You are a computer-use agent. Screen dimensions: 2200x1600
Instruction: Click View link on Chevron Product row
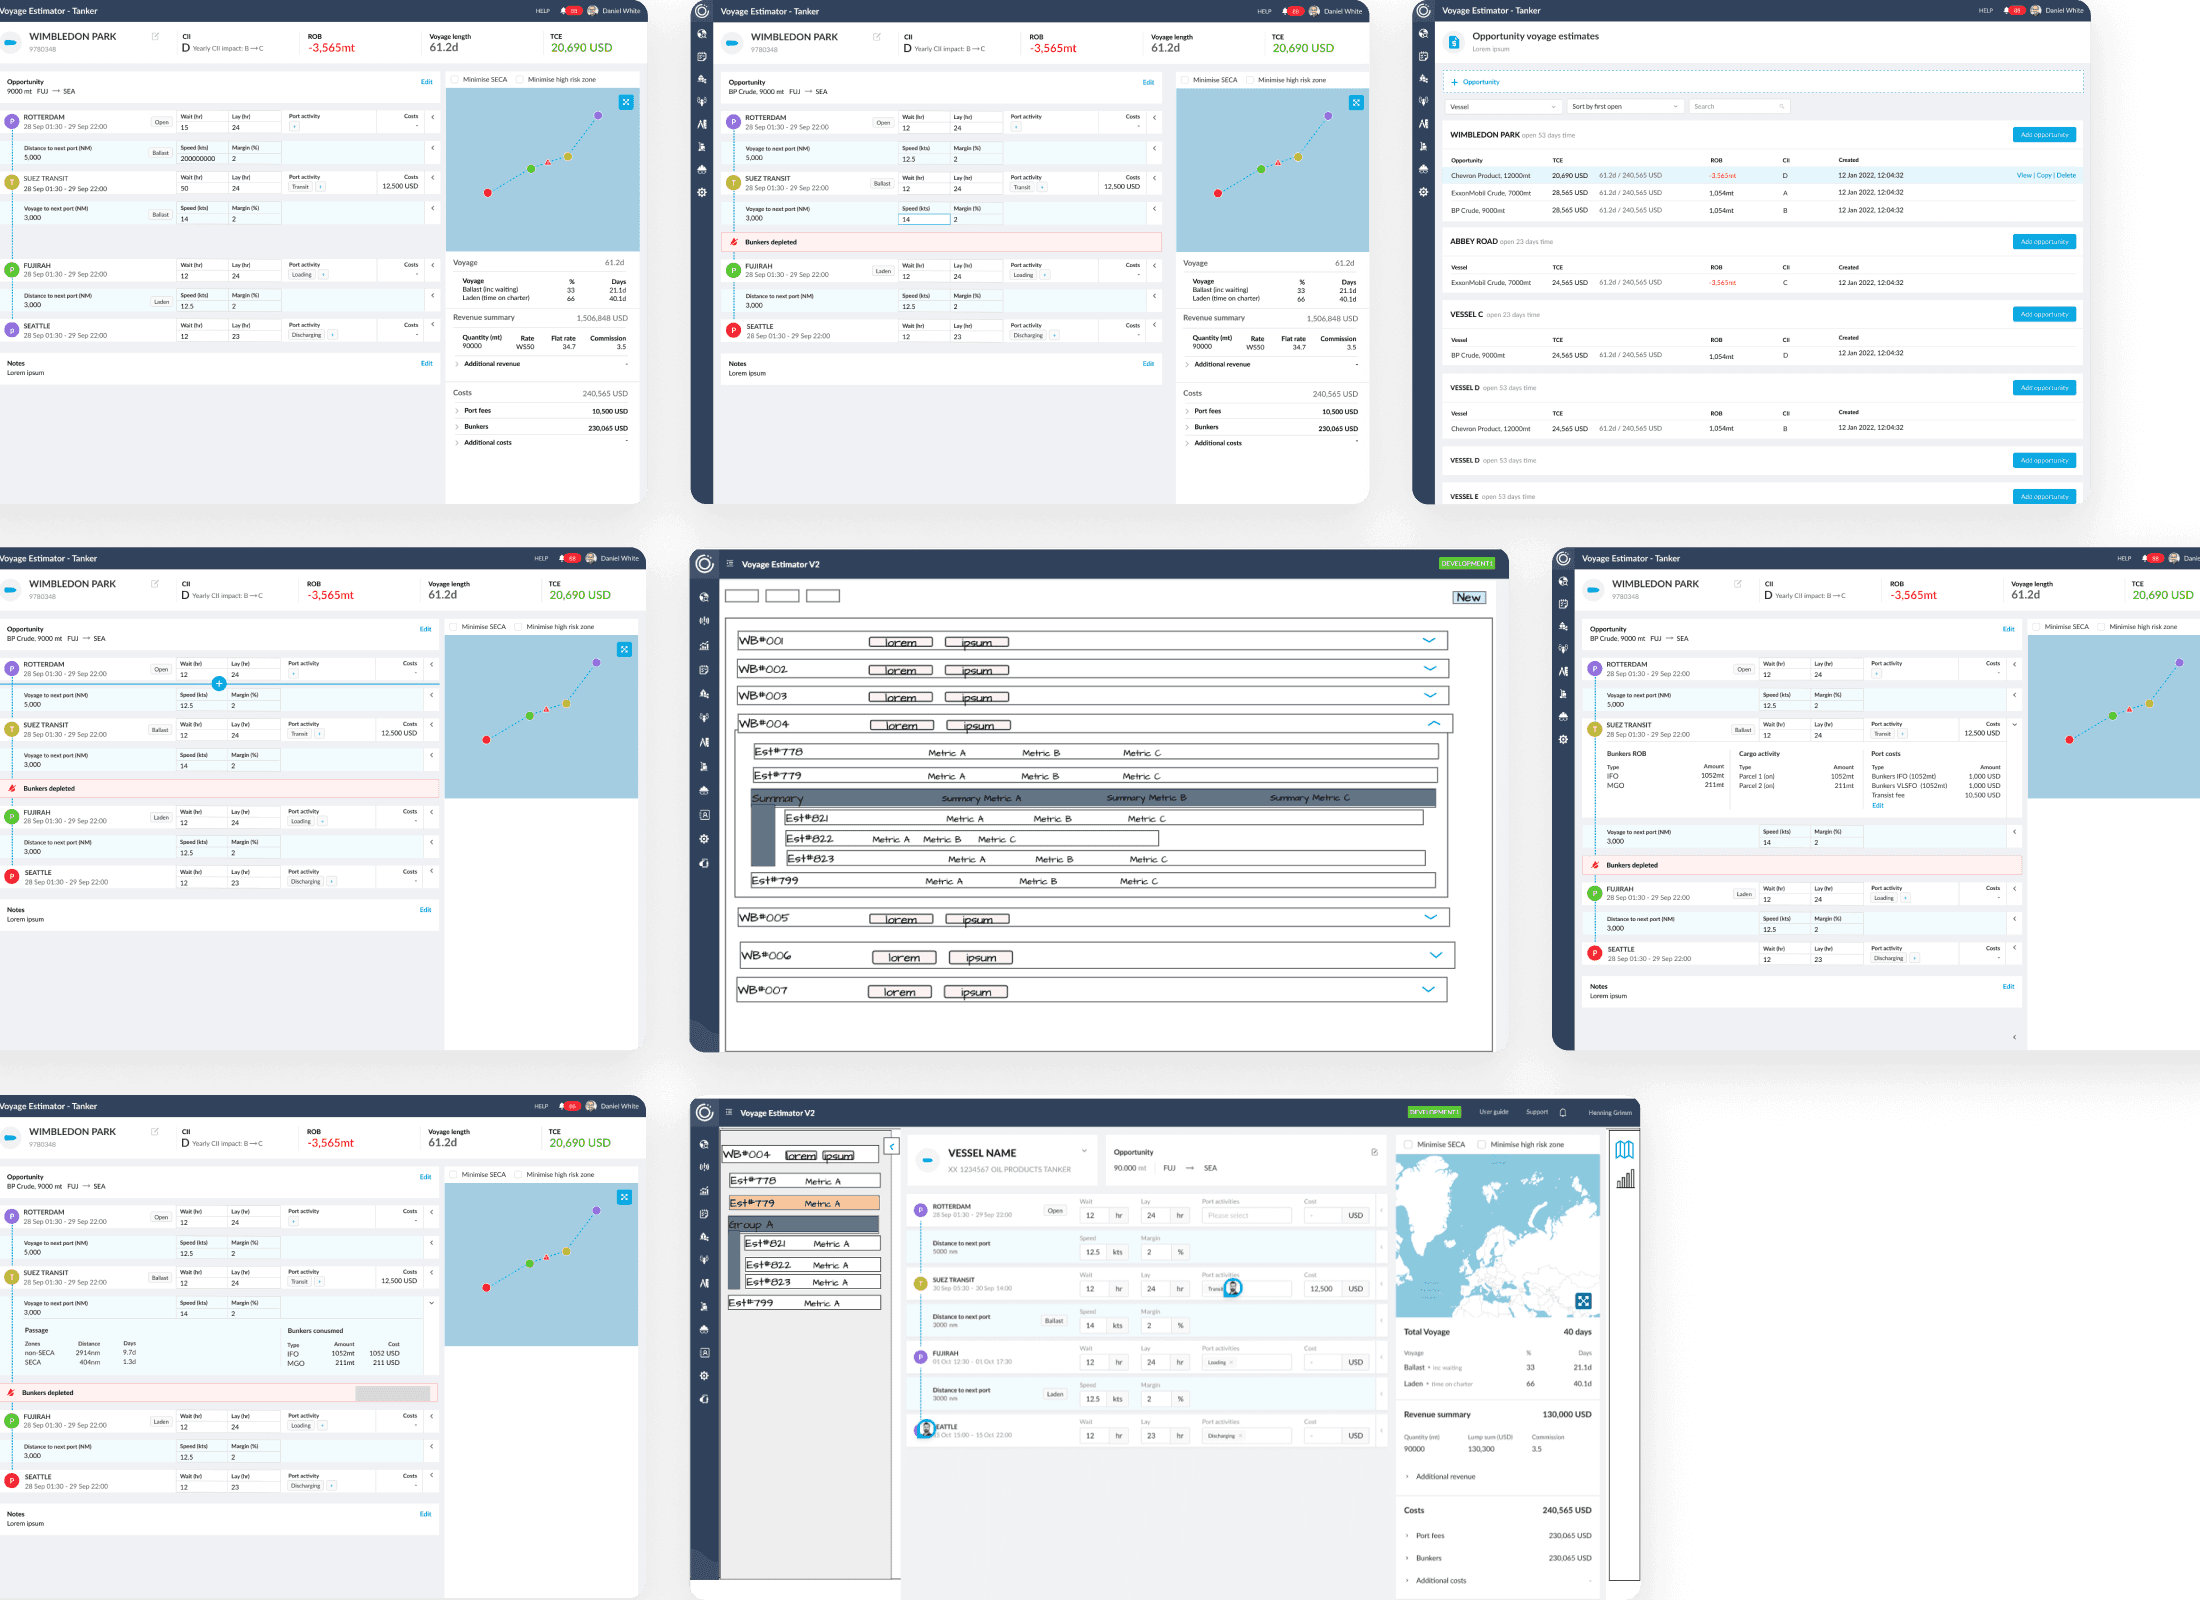[x=2024, y=175]
